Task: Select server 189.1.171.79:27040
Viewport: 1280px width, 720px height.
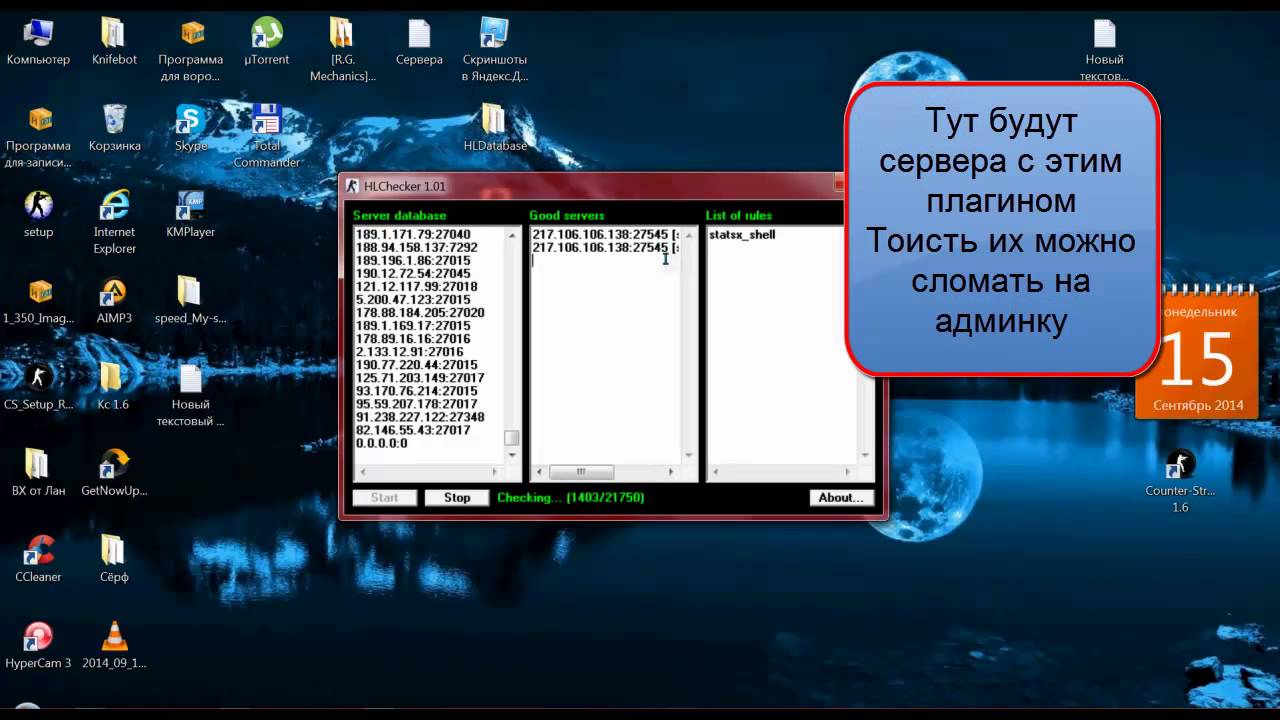Action: (413, 235)
